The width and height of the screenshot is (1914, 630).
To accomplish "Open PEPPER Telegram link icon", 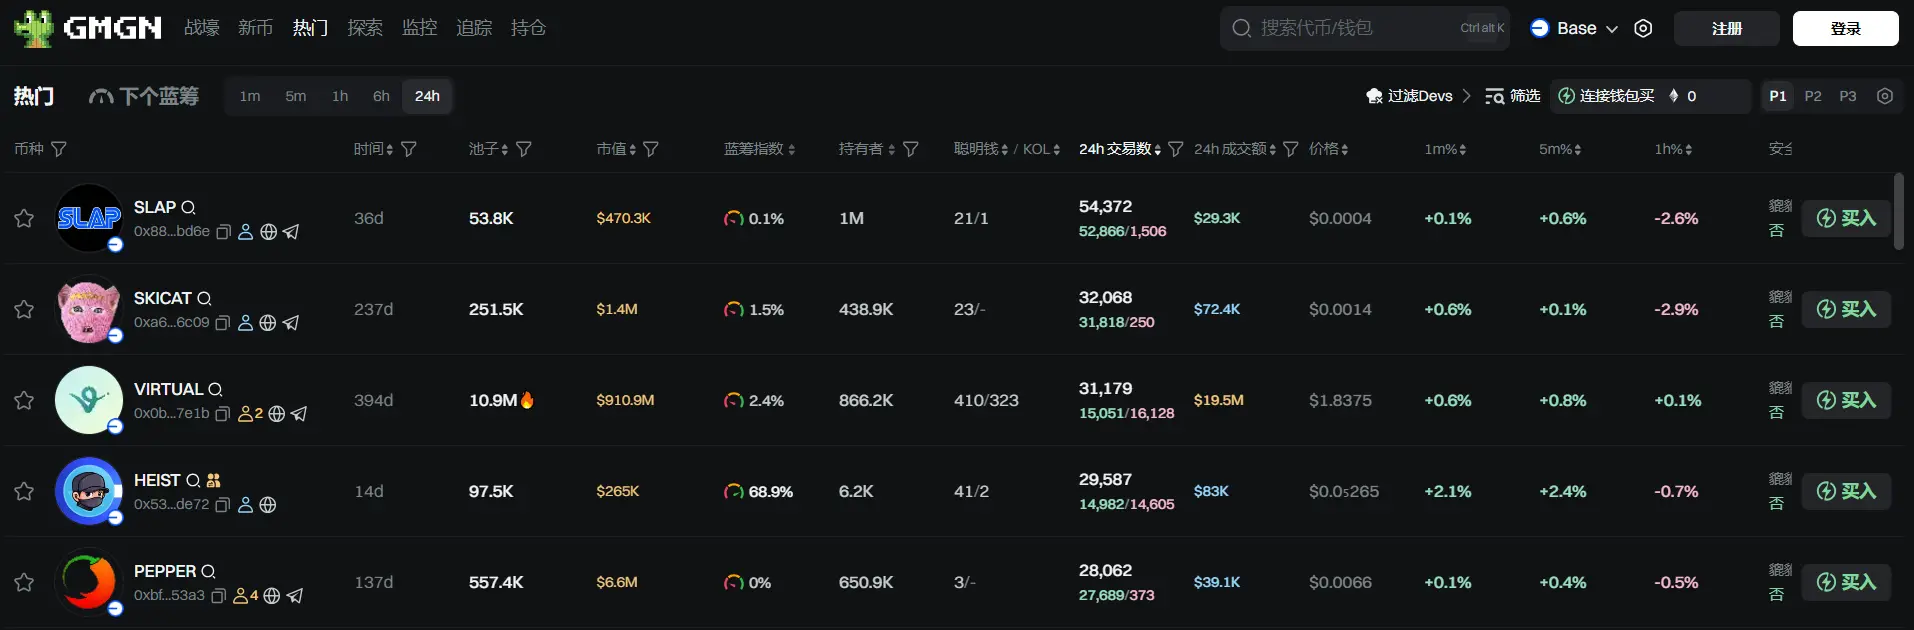I will pos(295,596).
